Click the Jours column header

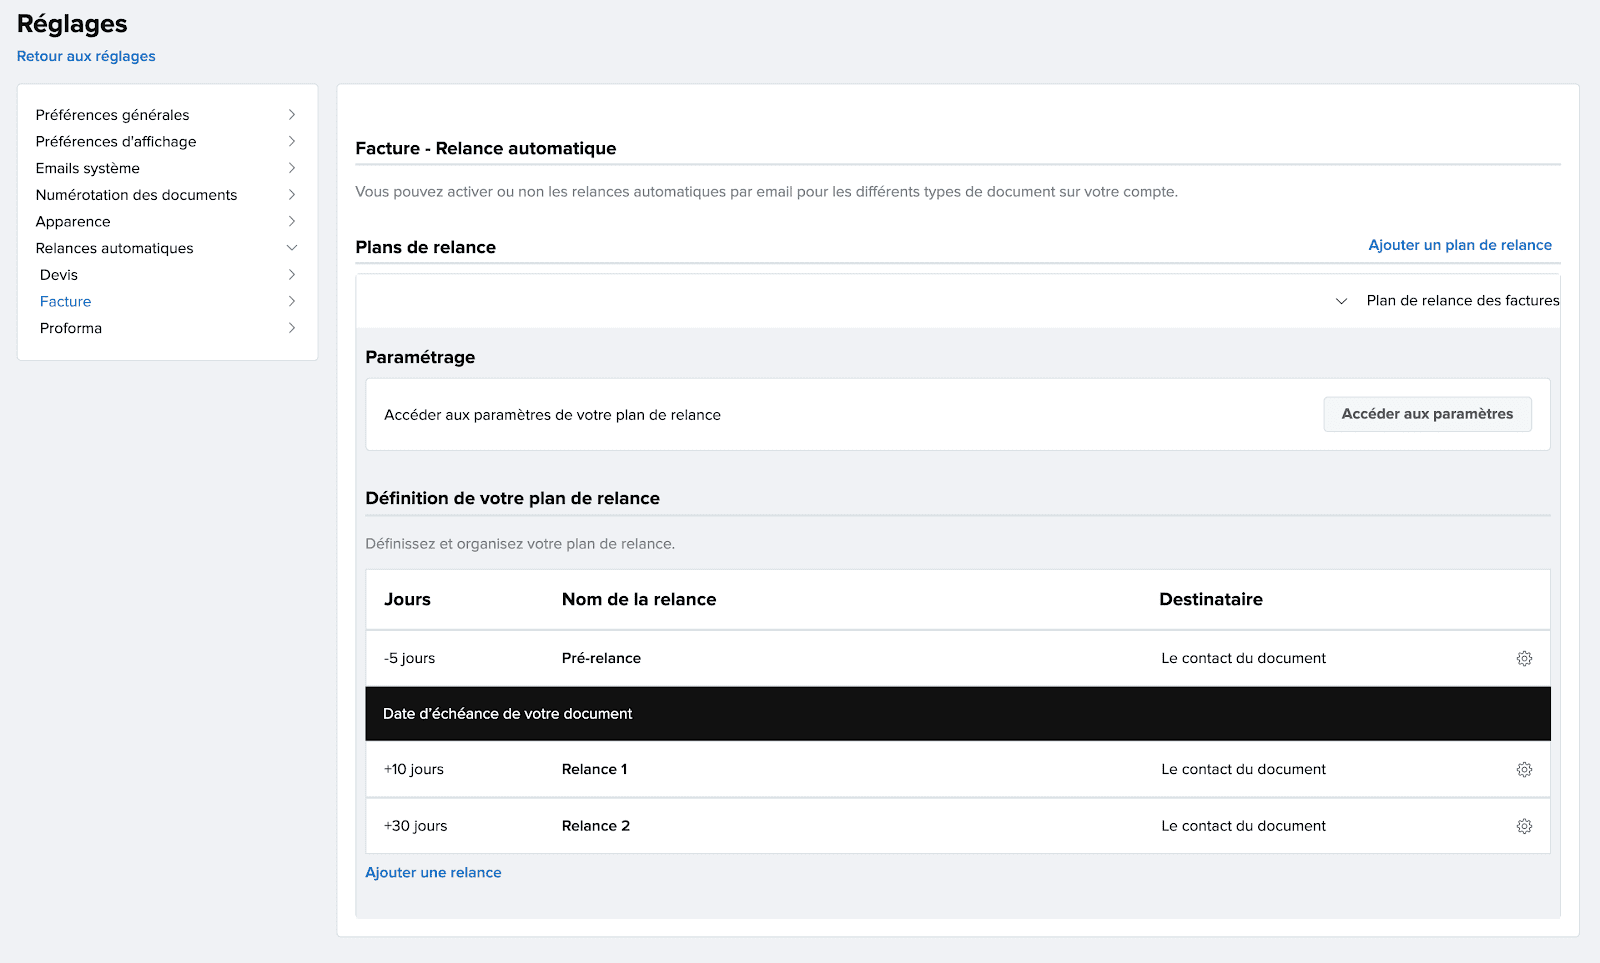(x=407, y=600)
